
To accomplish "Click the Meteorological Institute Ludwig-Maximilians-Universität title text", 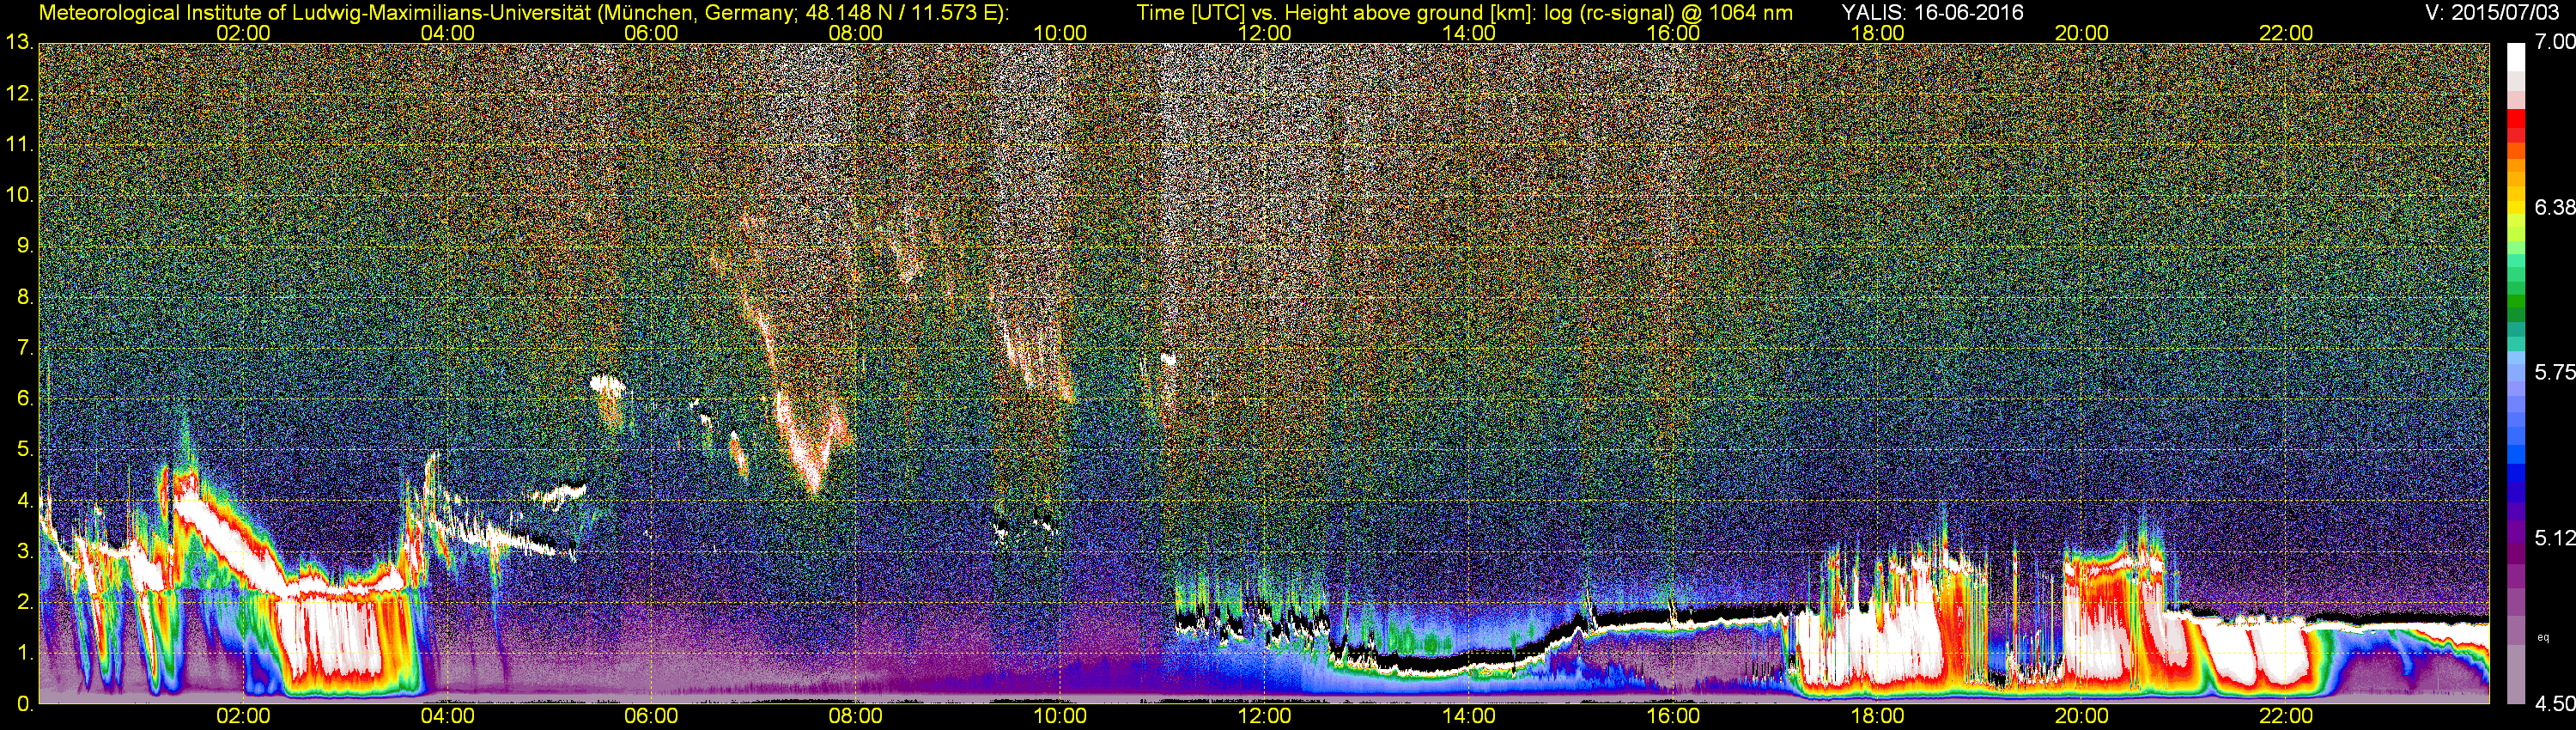I will [x=523, y=13].
